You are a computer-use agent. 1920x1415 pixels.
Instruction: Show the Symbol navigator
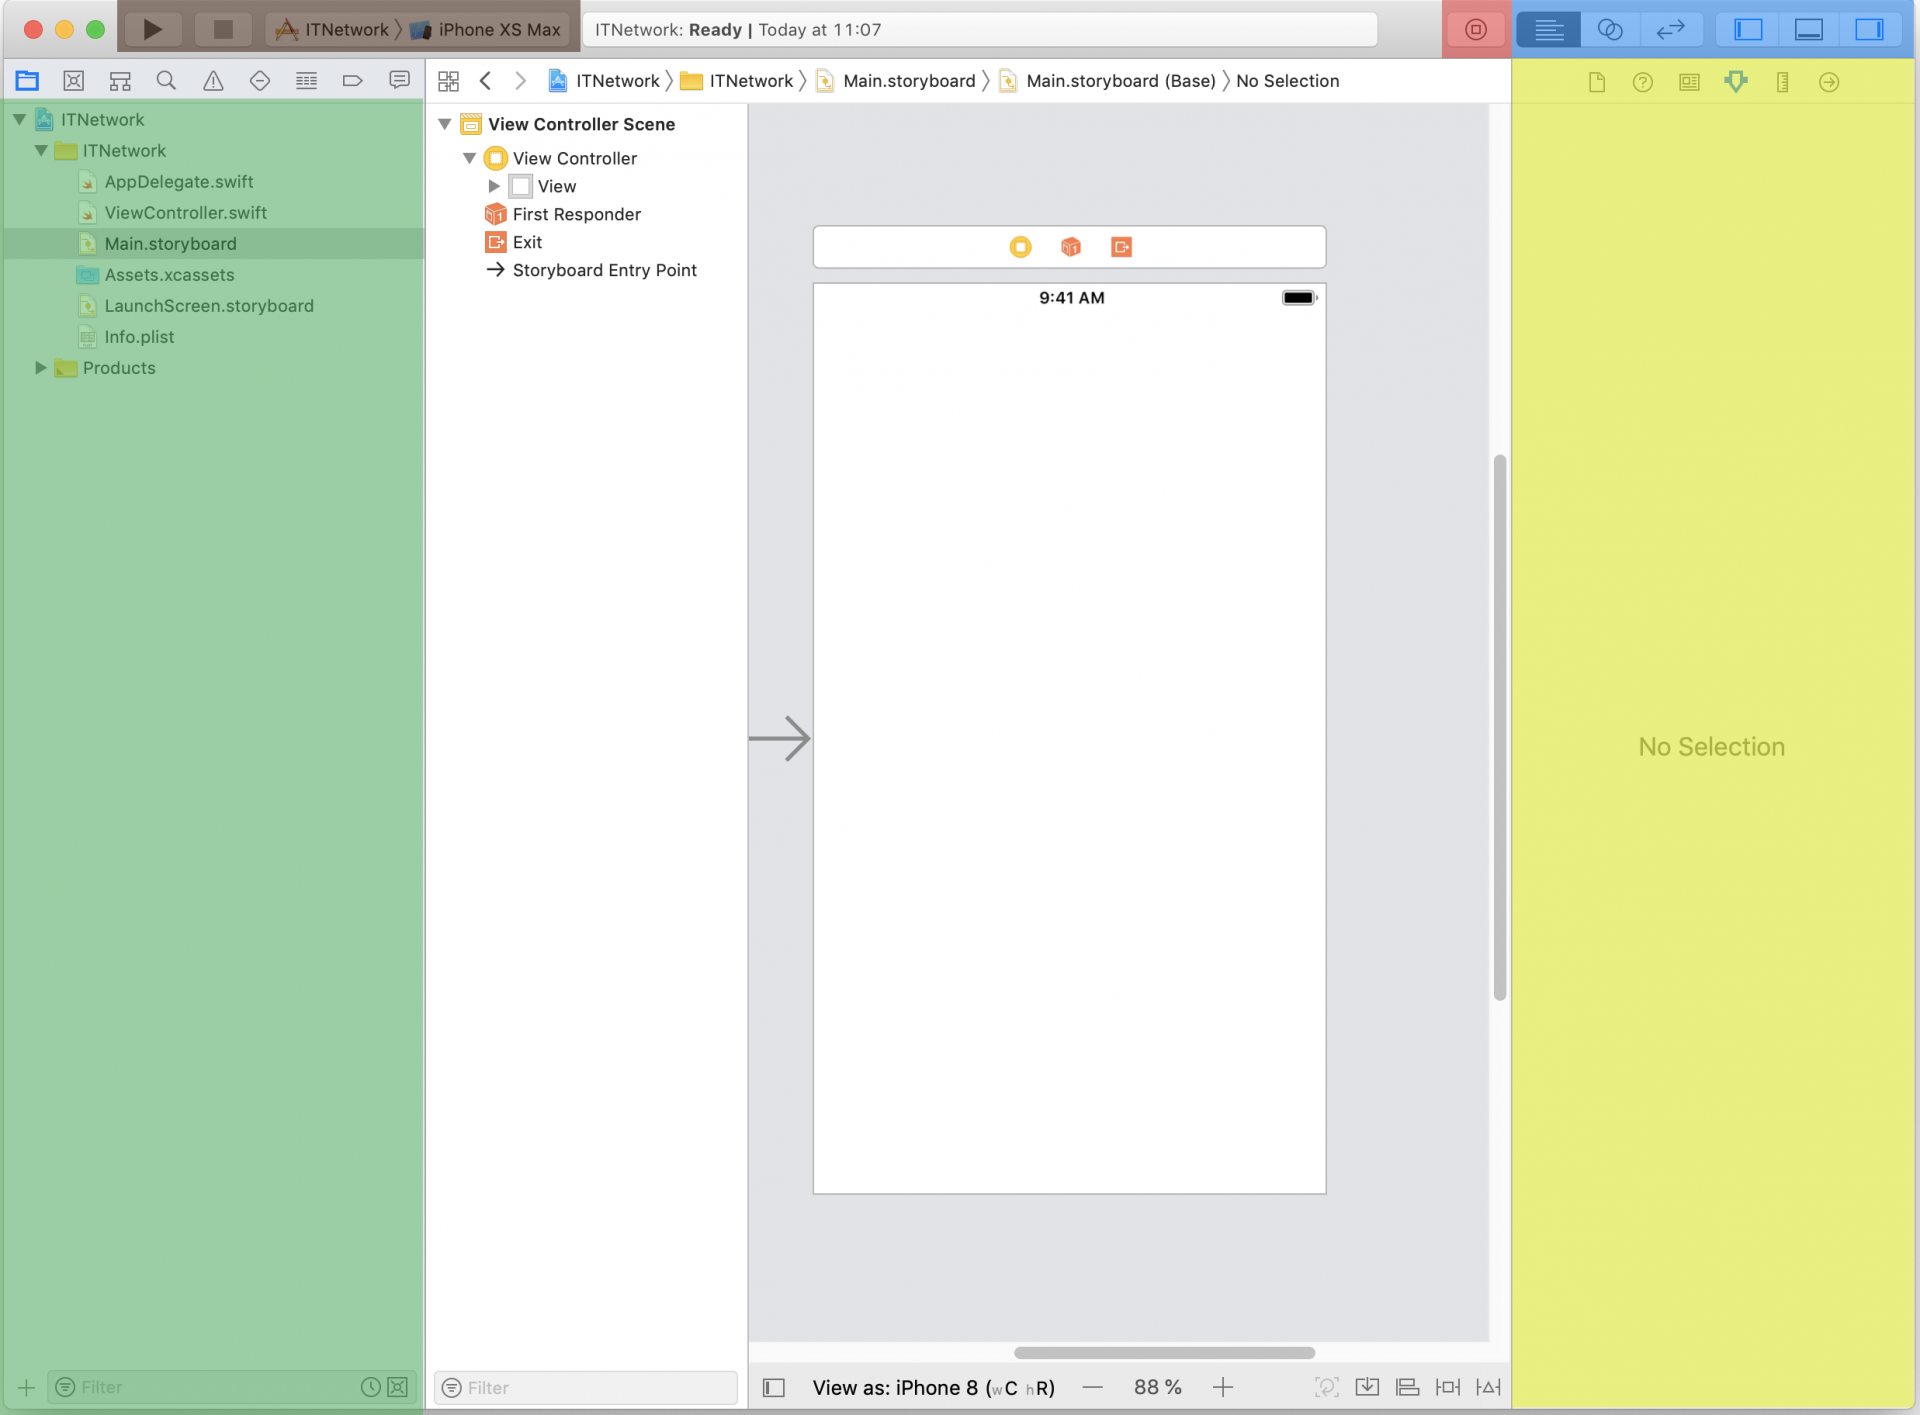[120, 81]
